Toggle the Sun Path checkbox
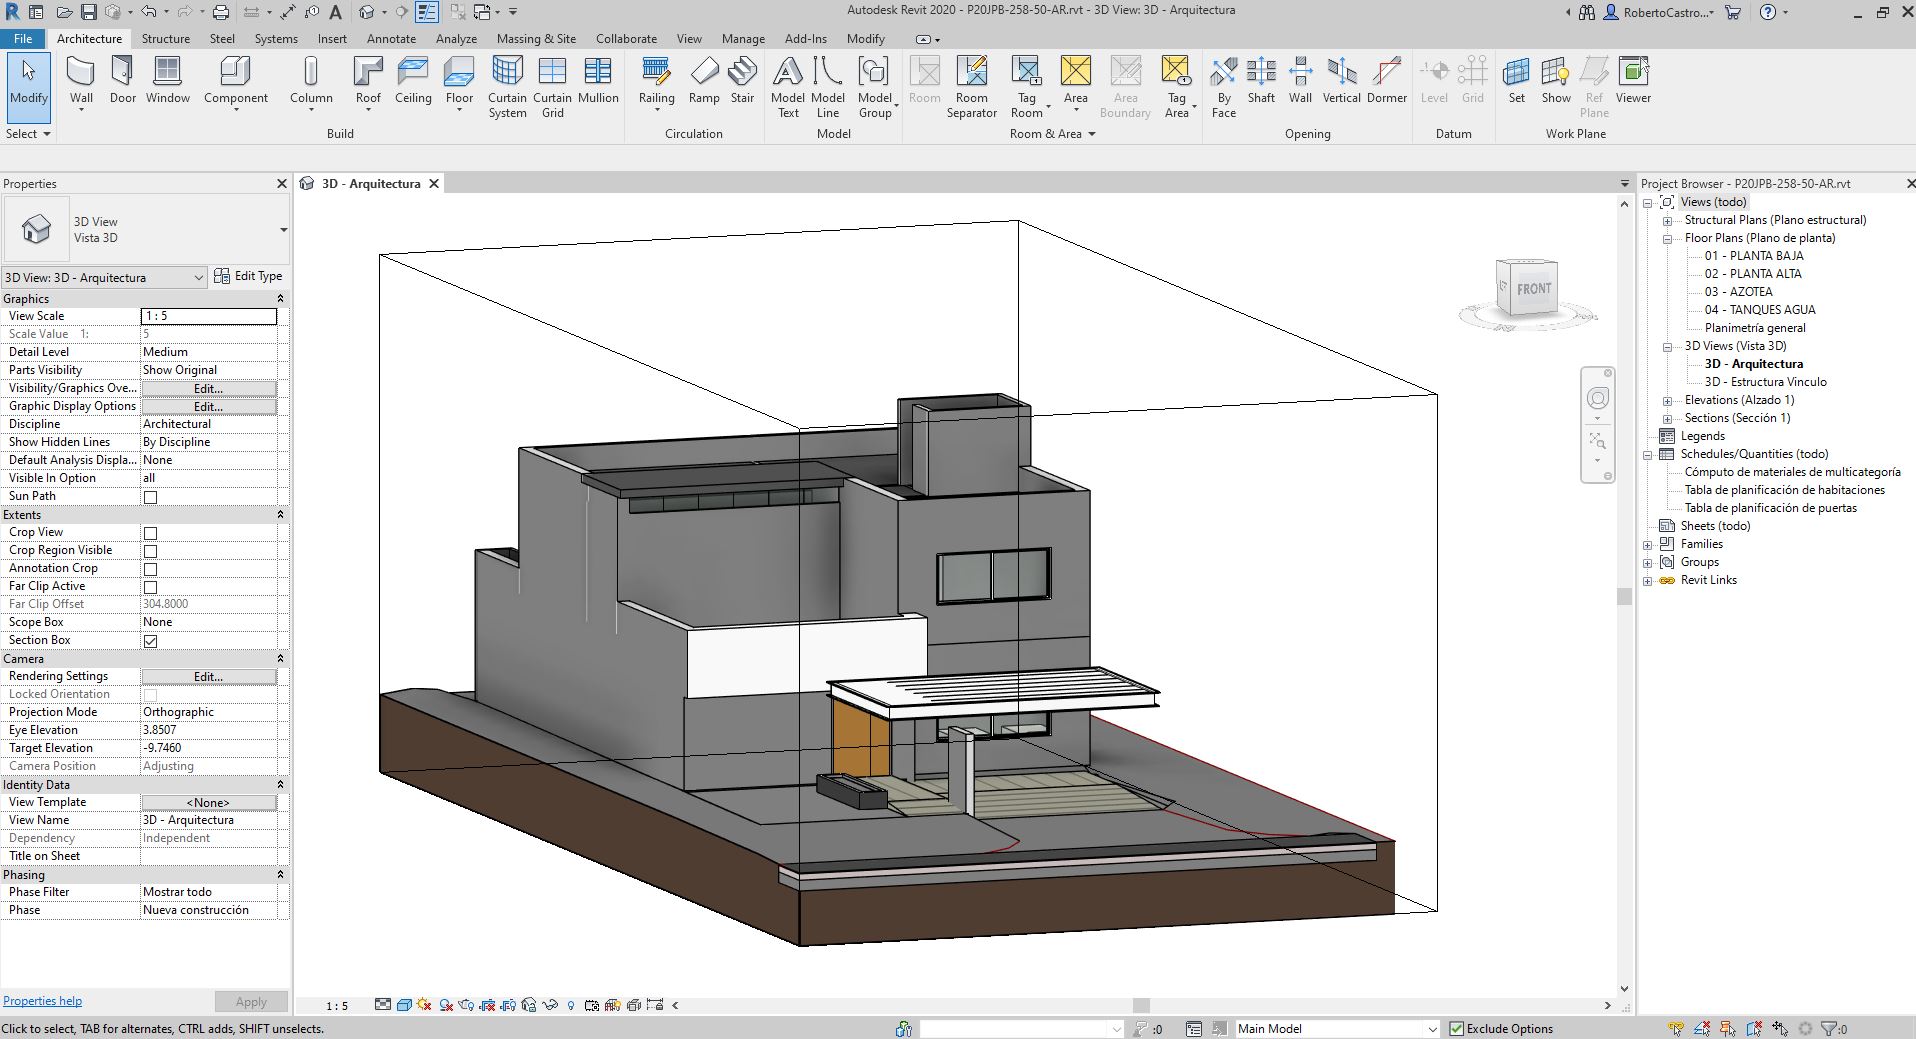 tap(150, 497)
